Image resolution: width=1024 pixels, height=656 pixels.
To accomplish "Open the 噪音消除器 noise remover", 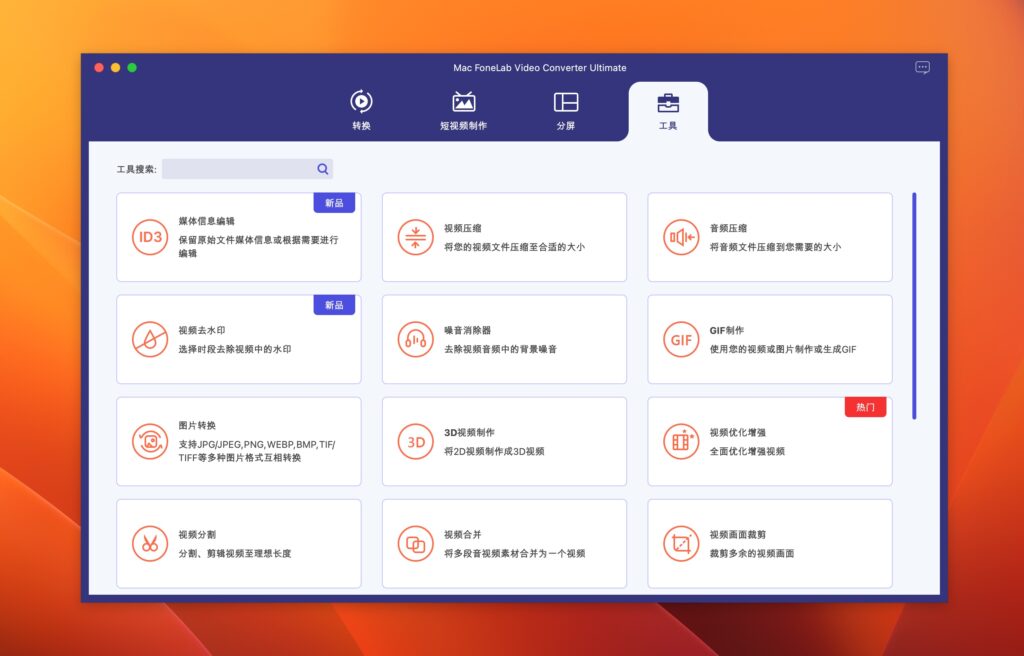I will point(504,339).
